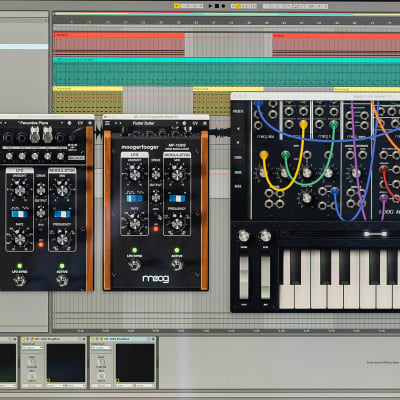Open Presets in the Moog modular sidebar
400x400 pixels.
[238, 111]
